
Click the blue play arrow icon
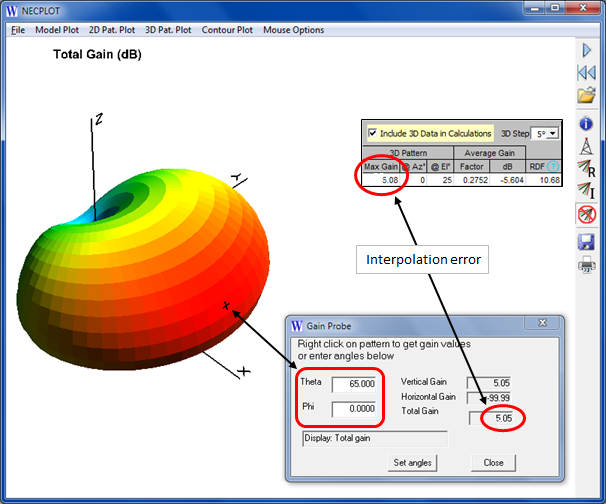(587, 50)
